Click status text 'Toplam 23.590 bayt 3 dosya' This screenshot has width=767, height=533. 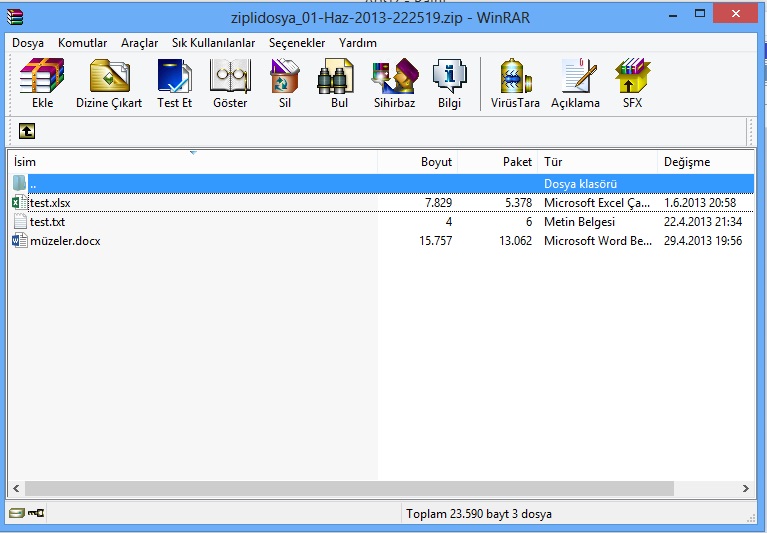coord(479,514)
